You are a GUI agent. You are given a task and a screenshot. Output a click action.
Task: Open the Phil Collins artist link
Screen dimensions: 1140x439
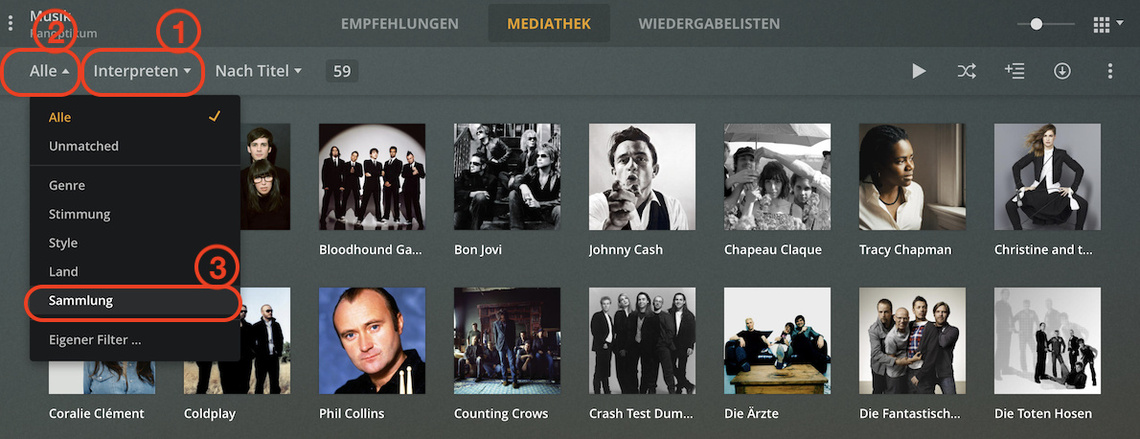351,414
